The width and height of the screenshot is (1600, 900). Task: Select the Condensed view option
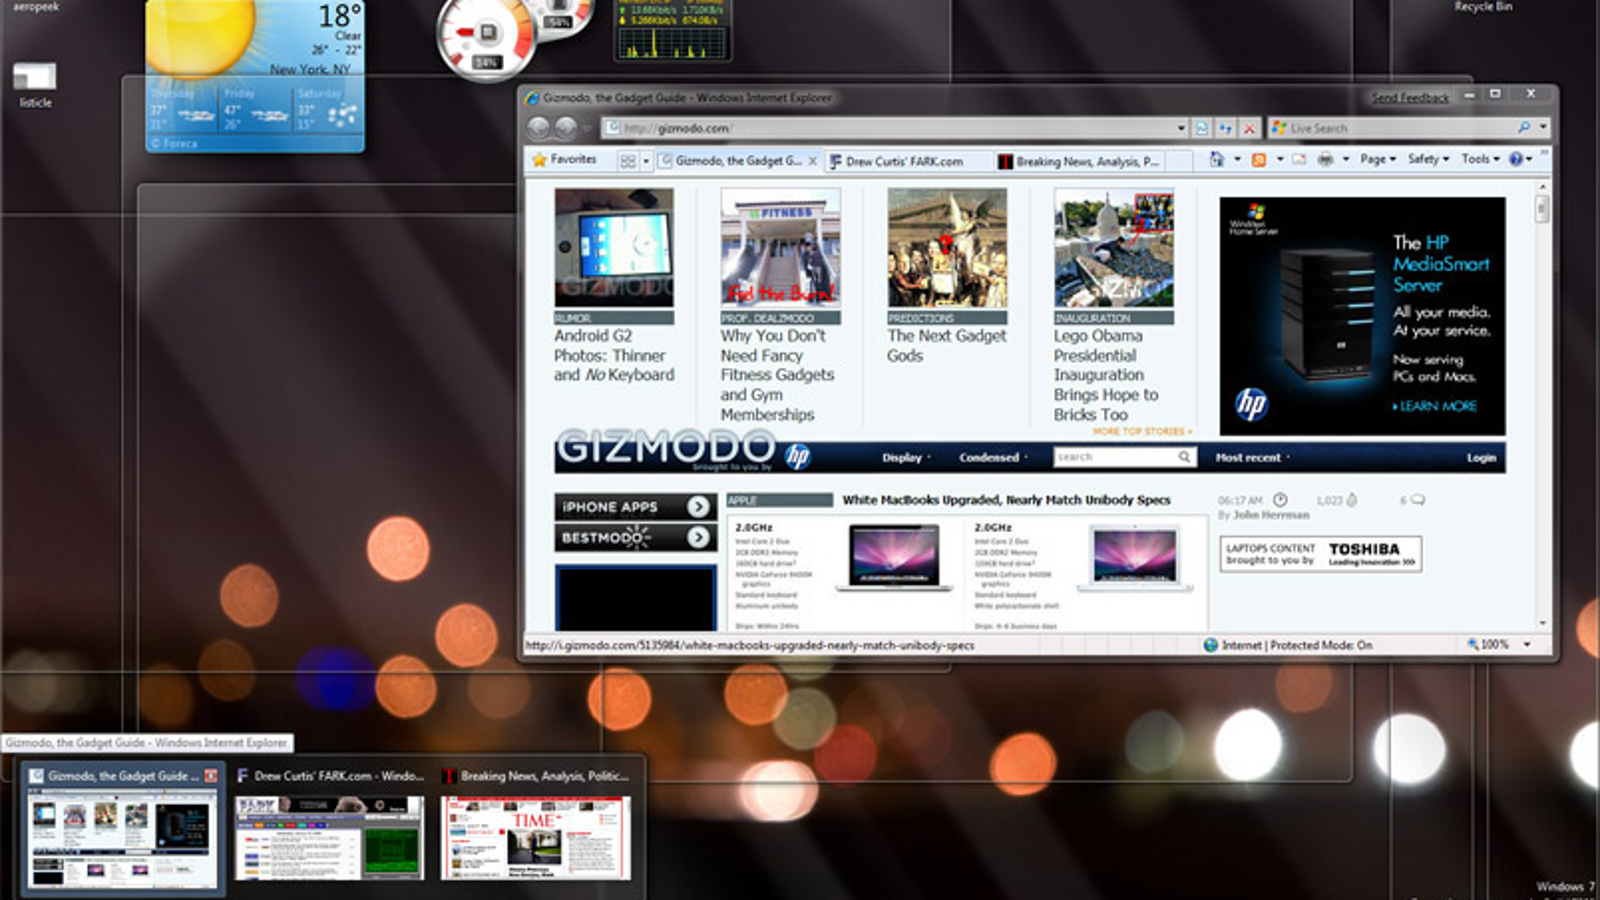click(993, 457)
